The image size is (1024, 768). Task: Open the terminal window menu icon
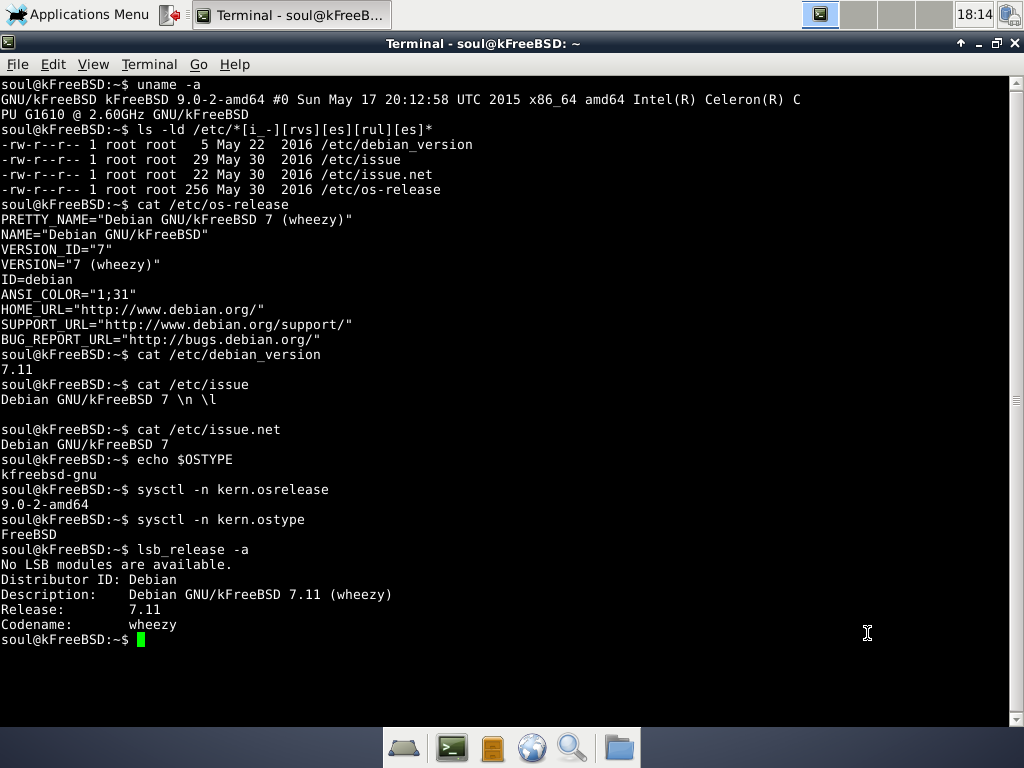(8, 43)
